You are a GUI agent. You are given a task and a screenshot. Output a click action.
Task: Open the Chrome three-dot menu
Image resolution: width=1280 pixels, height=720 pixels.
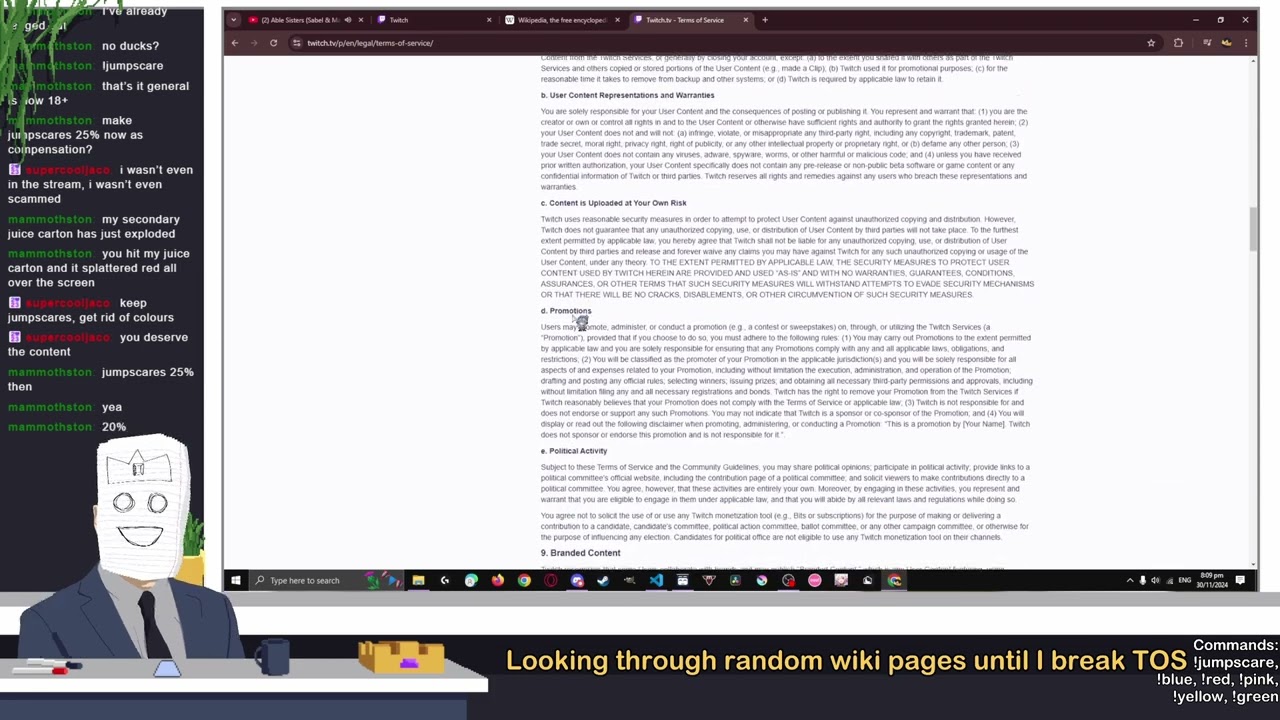click(x=1246, y=43)
